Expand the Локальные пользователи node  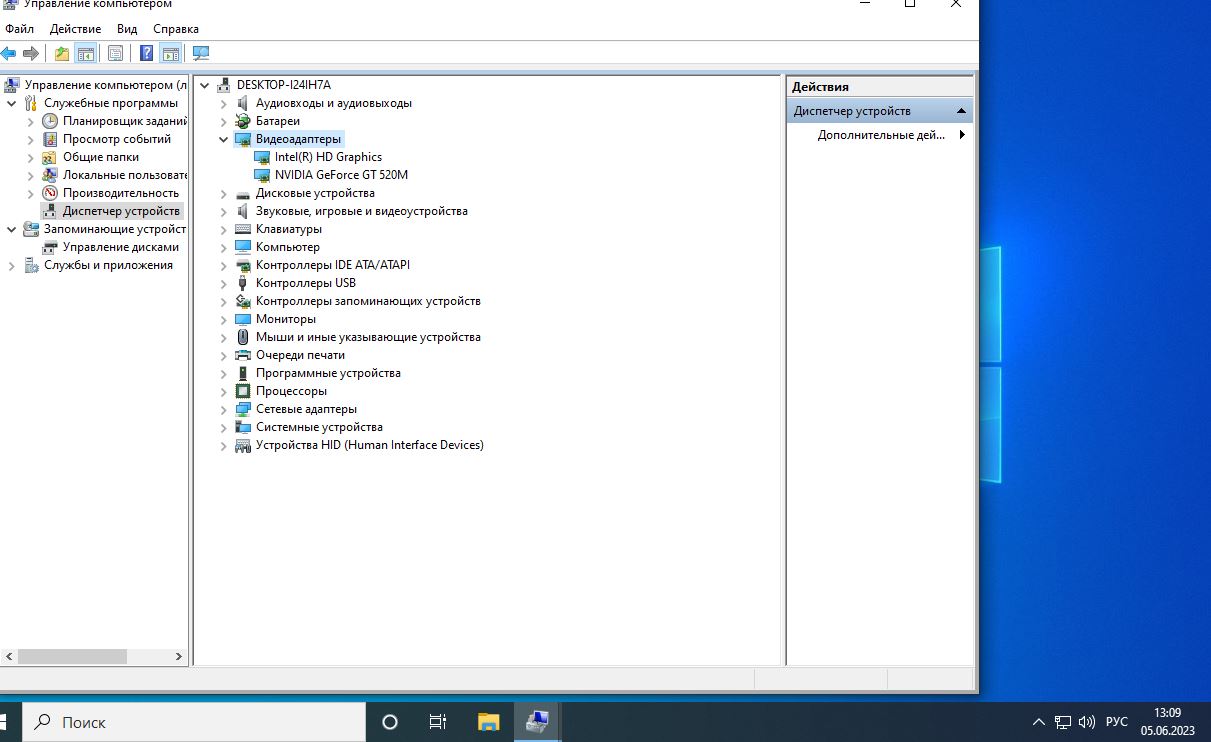pyautogui.click(x=31, y=175)
